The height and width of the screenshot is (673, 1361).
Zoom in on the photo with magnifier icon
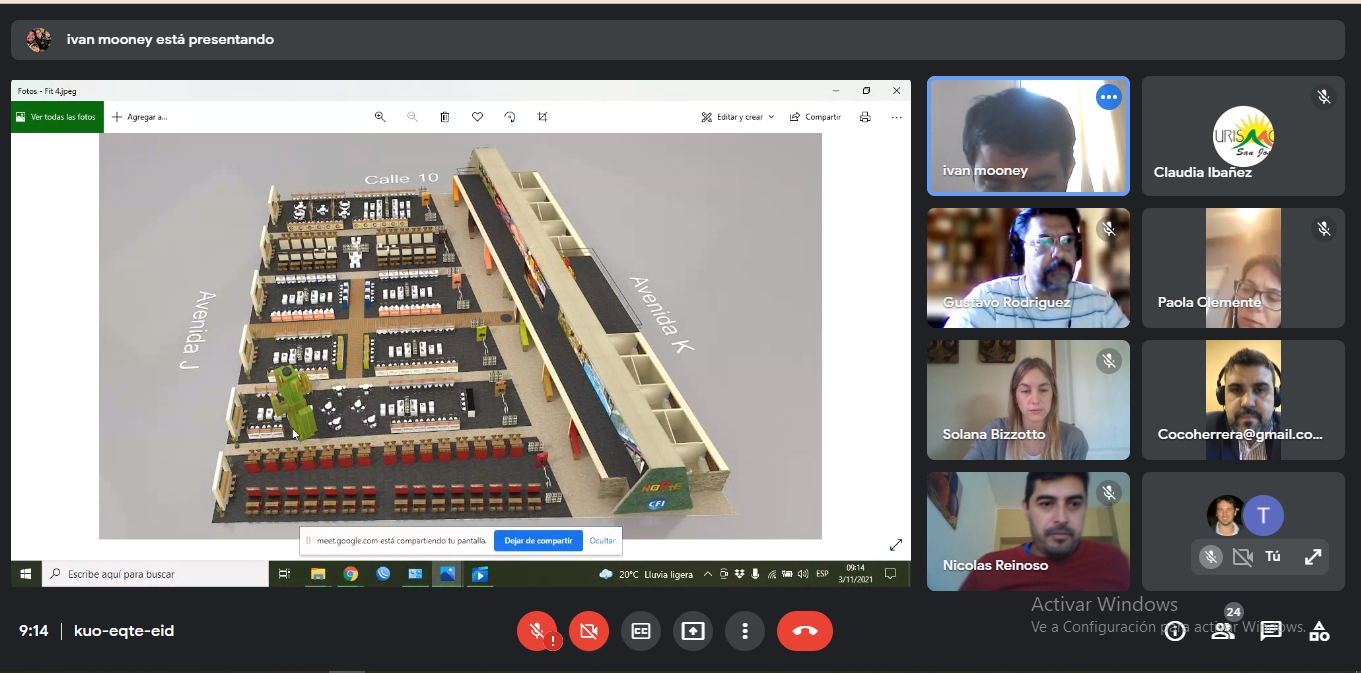pyautogui.click(x=380, y=117)
